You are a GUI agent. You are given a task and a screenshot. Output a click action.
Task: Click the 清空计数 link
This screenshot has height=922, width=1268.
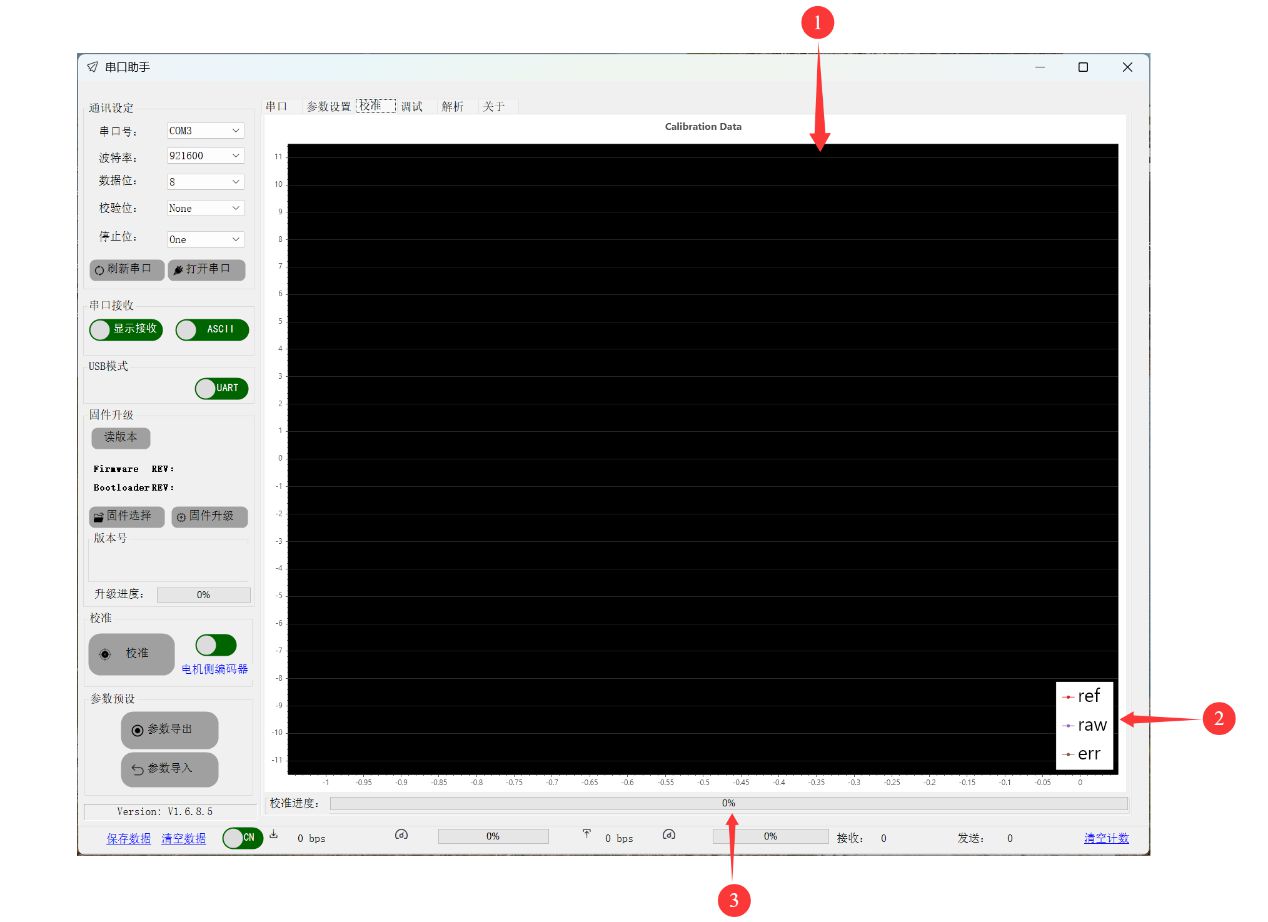click(1106, 838)
